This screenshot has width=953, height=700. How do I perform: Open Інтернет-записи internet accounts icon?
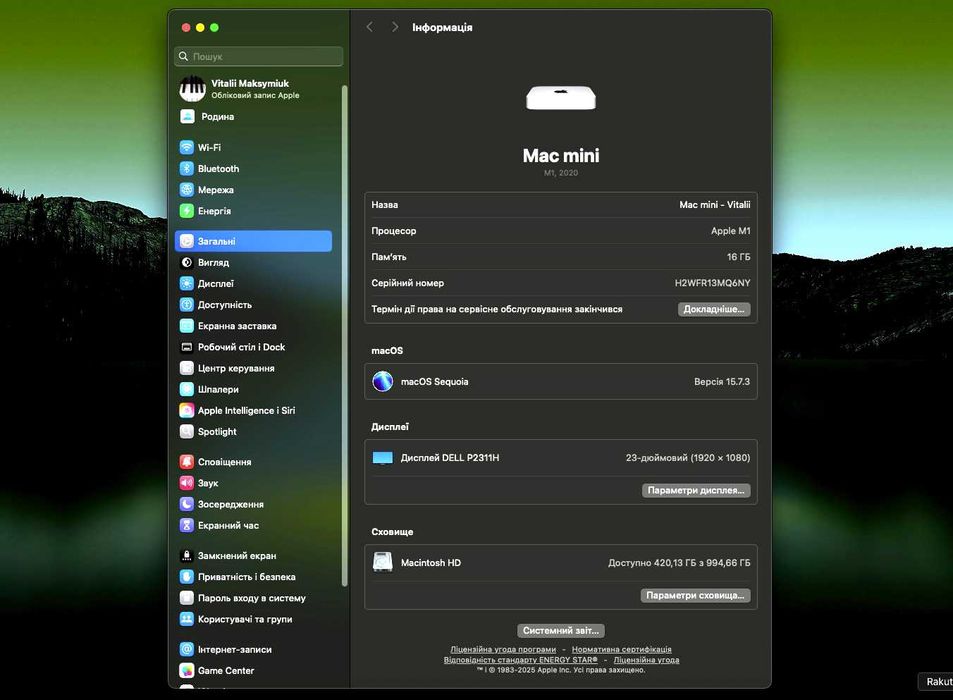187,650
